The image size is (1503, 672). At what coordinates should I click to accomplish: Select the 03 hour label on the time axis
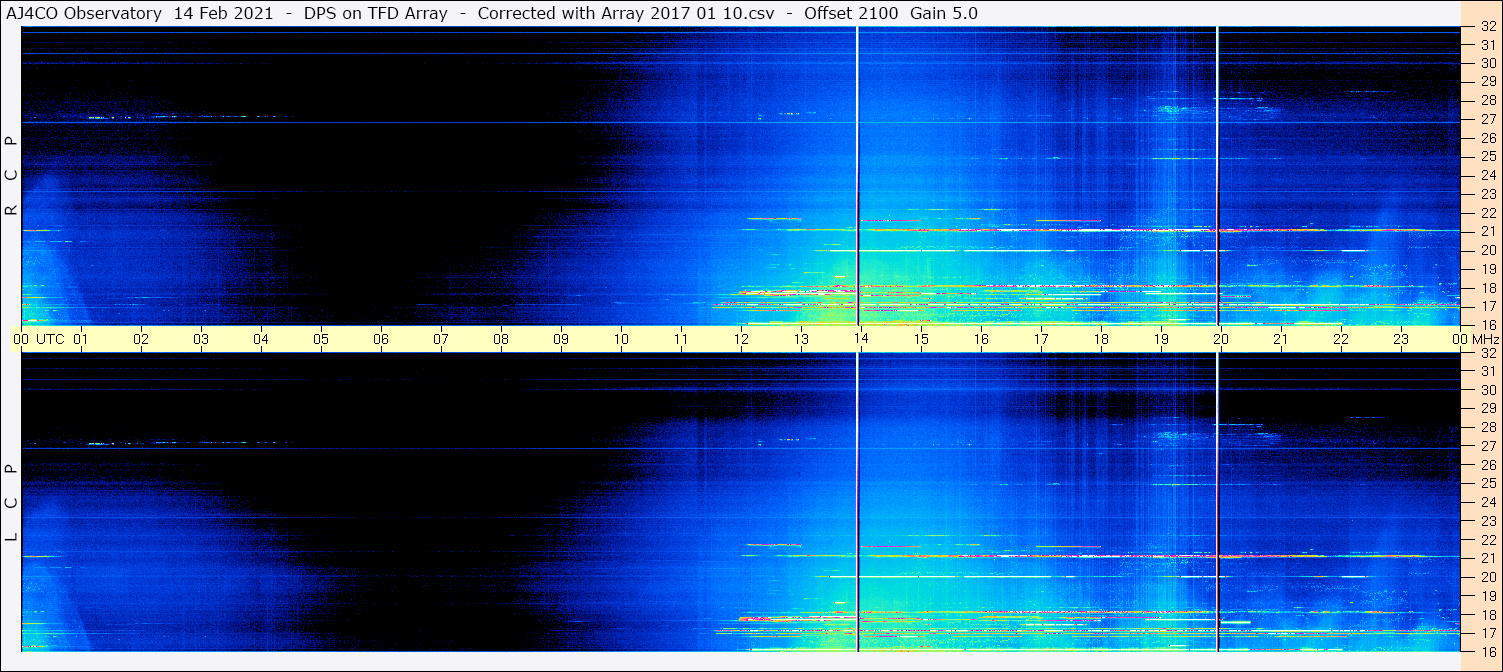pyautogui.click(x=201, y=339)
